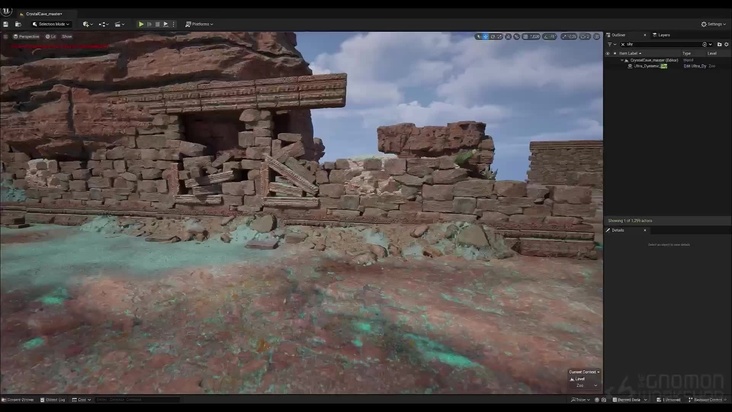Toggle the Outliner visibility eye column
Image resolution: width=732 pixels, height=412 pixels.
[608, 53]
